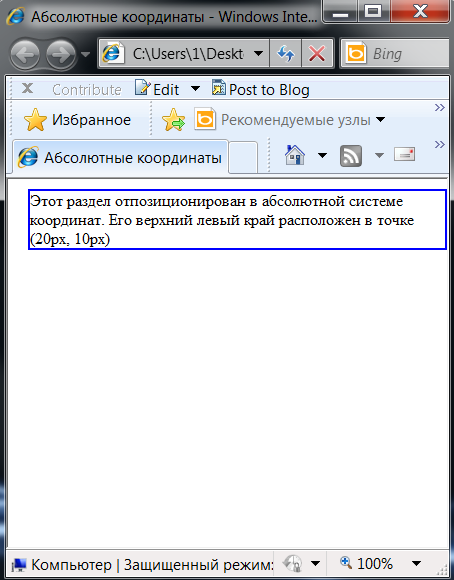Expand favorites bar overflow chevron
Screen dimensions: 454x580
440,108
